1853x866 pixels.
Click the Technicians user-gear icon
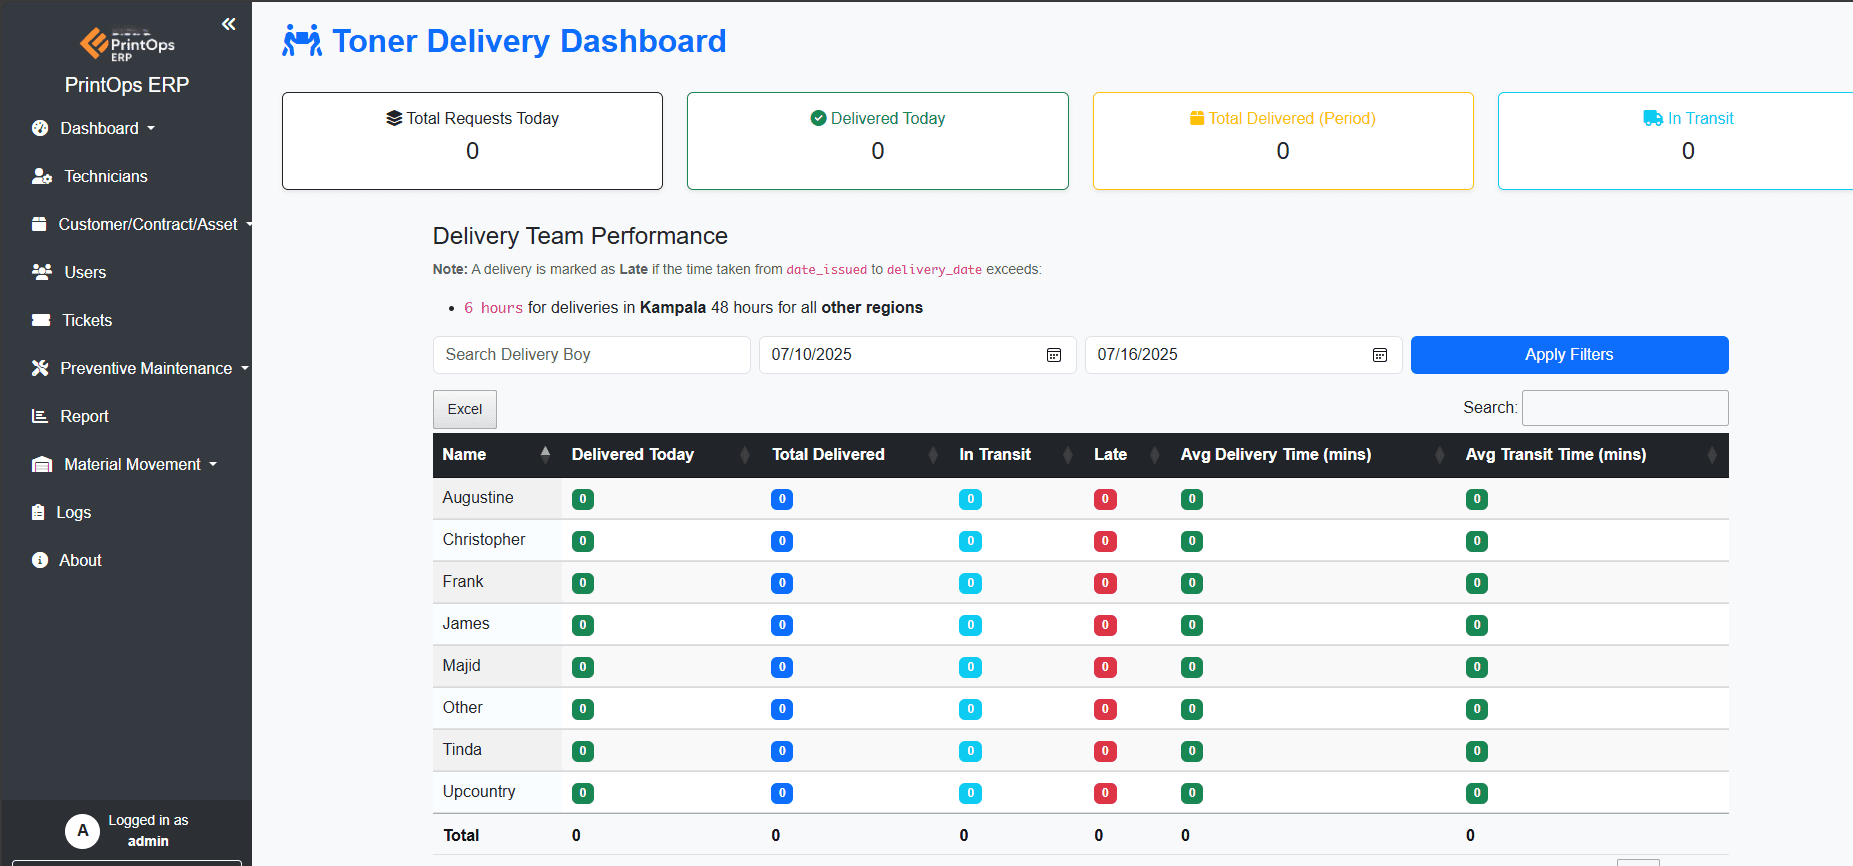click(42, 176)
